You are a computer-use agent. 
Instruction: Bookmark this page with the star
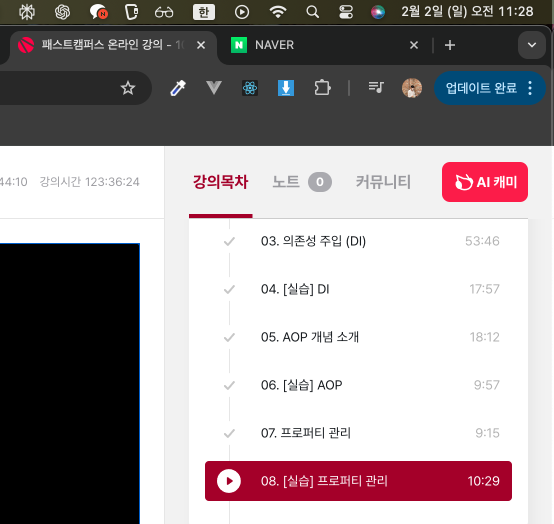tap(128, 88)
